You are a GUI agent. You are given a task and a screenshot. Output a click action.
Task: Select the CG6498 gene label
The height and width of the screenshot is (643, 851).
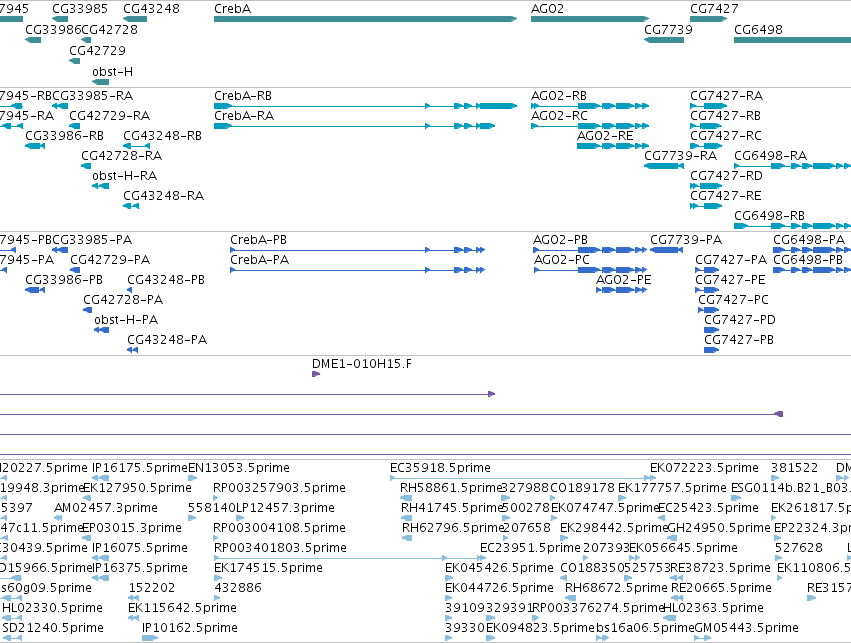coord(758,29)
